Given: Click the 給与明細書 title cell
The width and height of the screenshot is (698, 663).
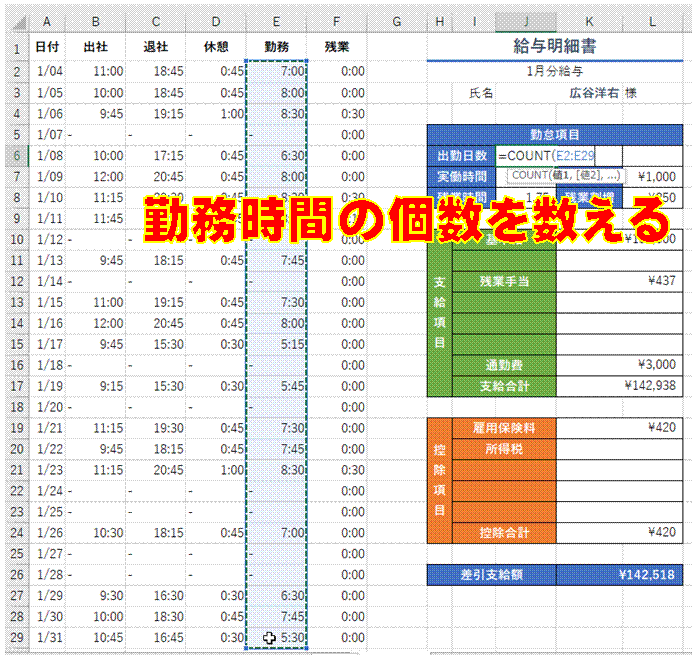Looking at the screenshot, I should click(x=555, y=46).
